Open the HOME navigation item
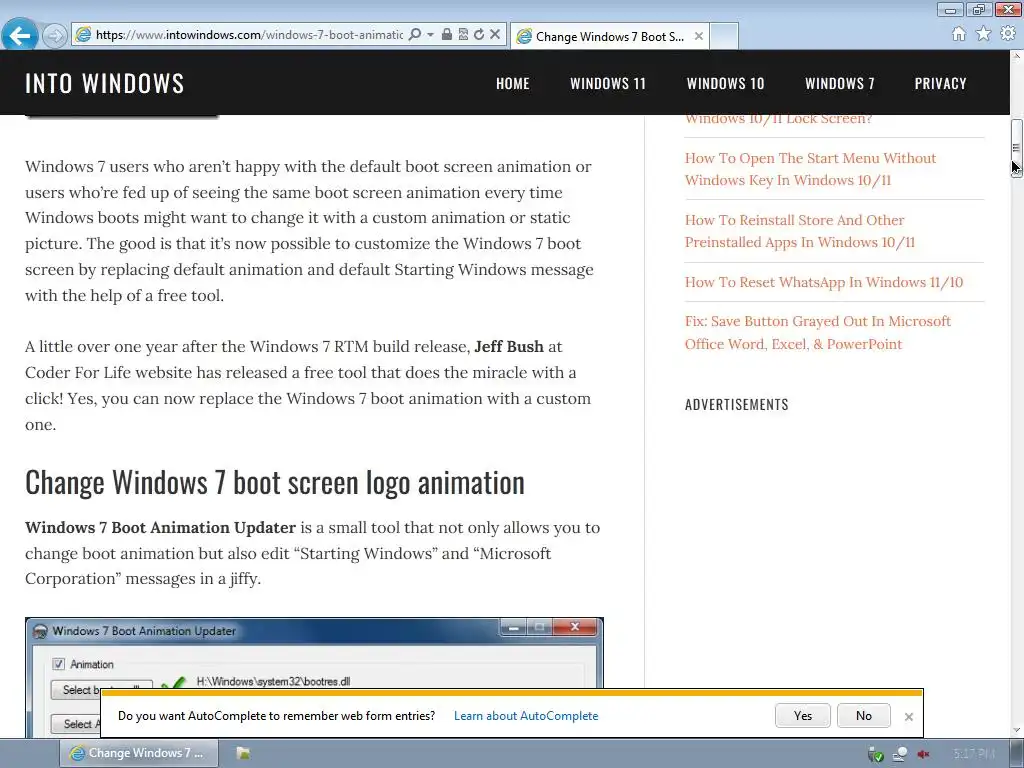The image size is (1024, 768). (513, 84)
